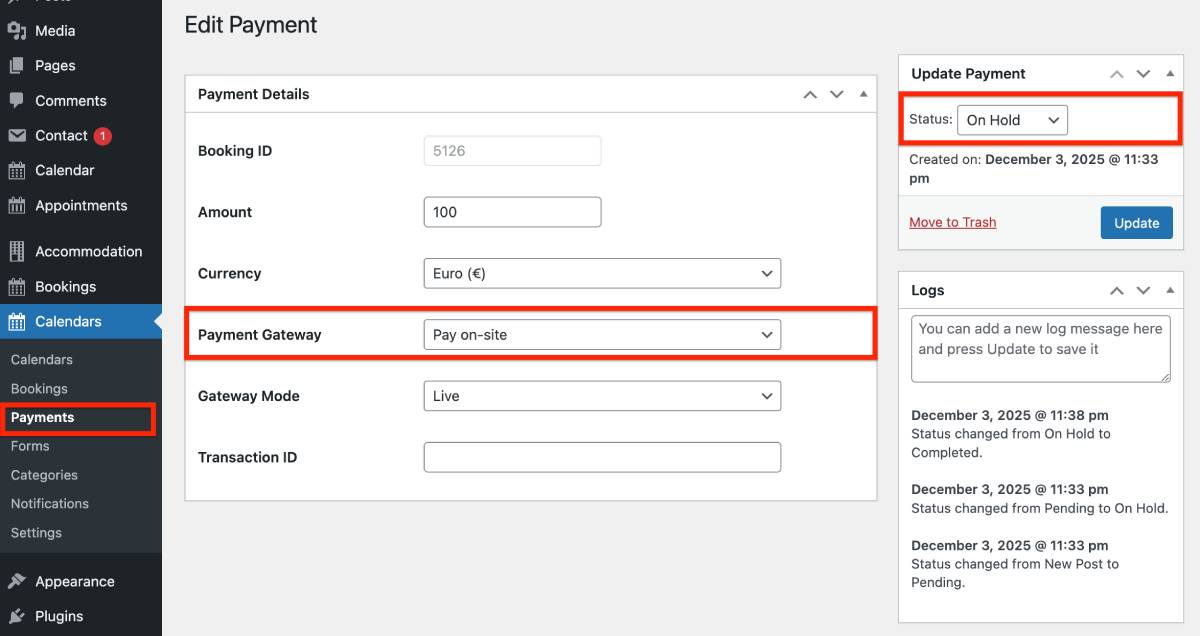Toggle the Payment Details panel collapse arrow
This screenshot has width=1200, height=636.
864,94
